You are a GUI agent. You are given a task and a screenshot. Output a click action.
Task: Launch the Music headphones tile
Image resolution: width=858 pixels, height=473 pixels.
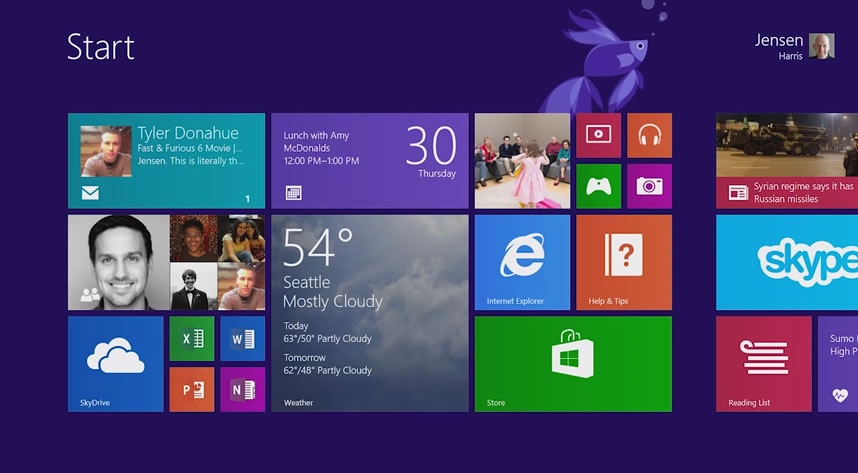650,135
